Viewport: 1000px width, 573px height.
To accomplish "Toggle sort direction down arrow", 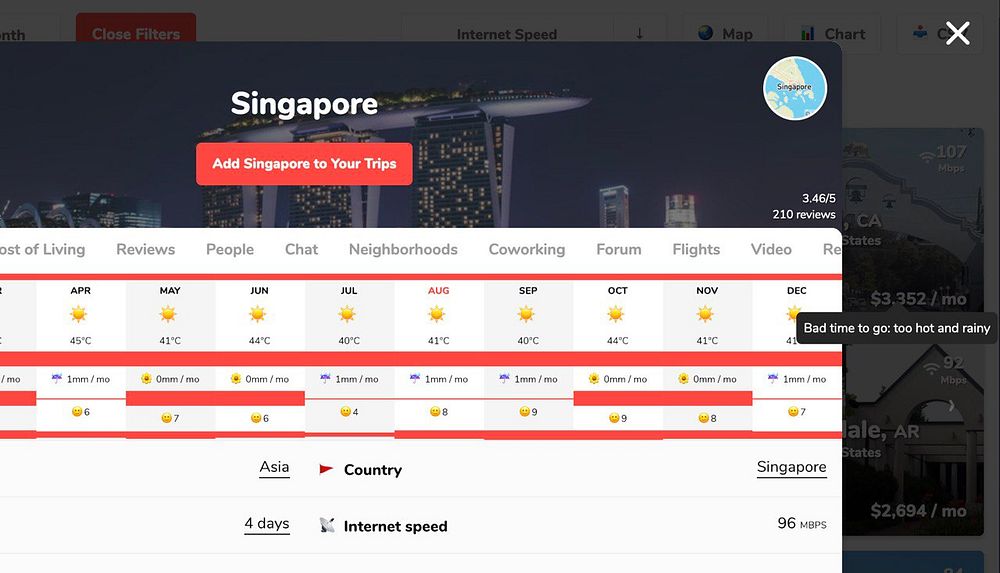I will 639,34.
